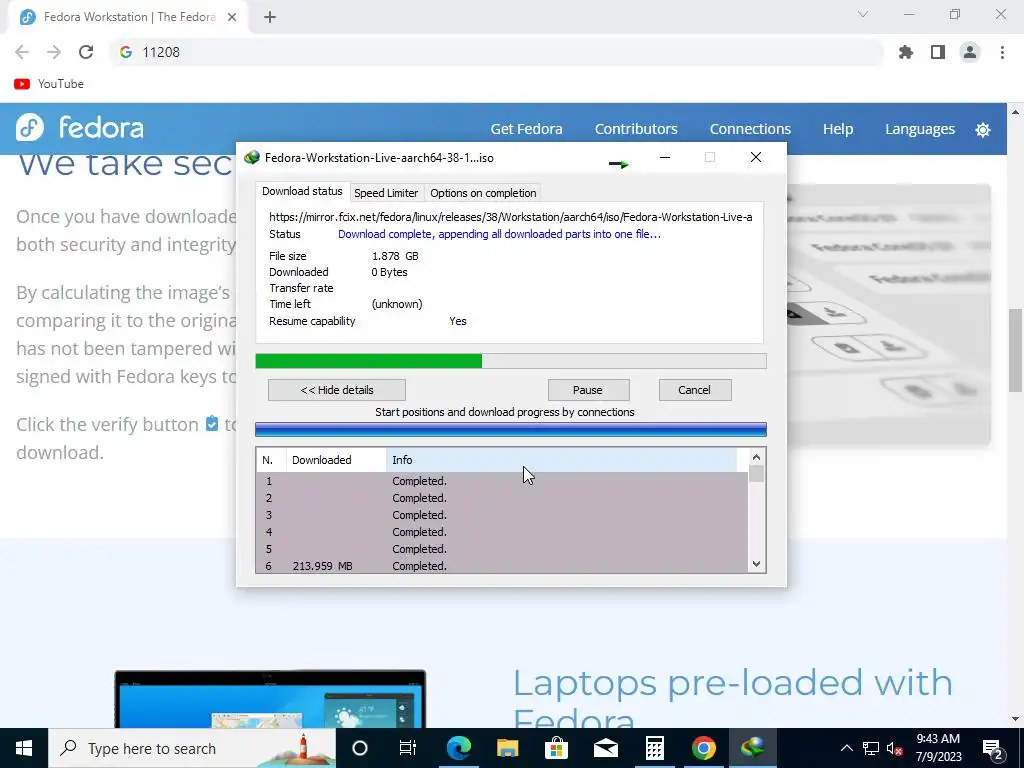Toggle the Fedora site dark mode sun icon
Screen dimensions: 1024x768
[x=983, y=129]
